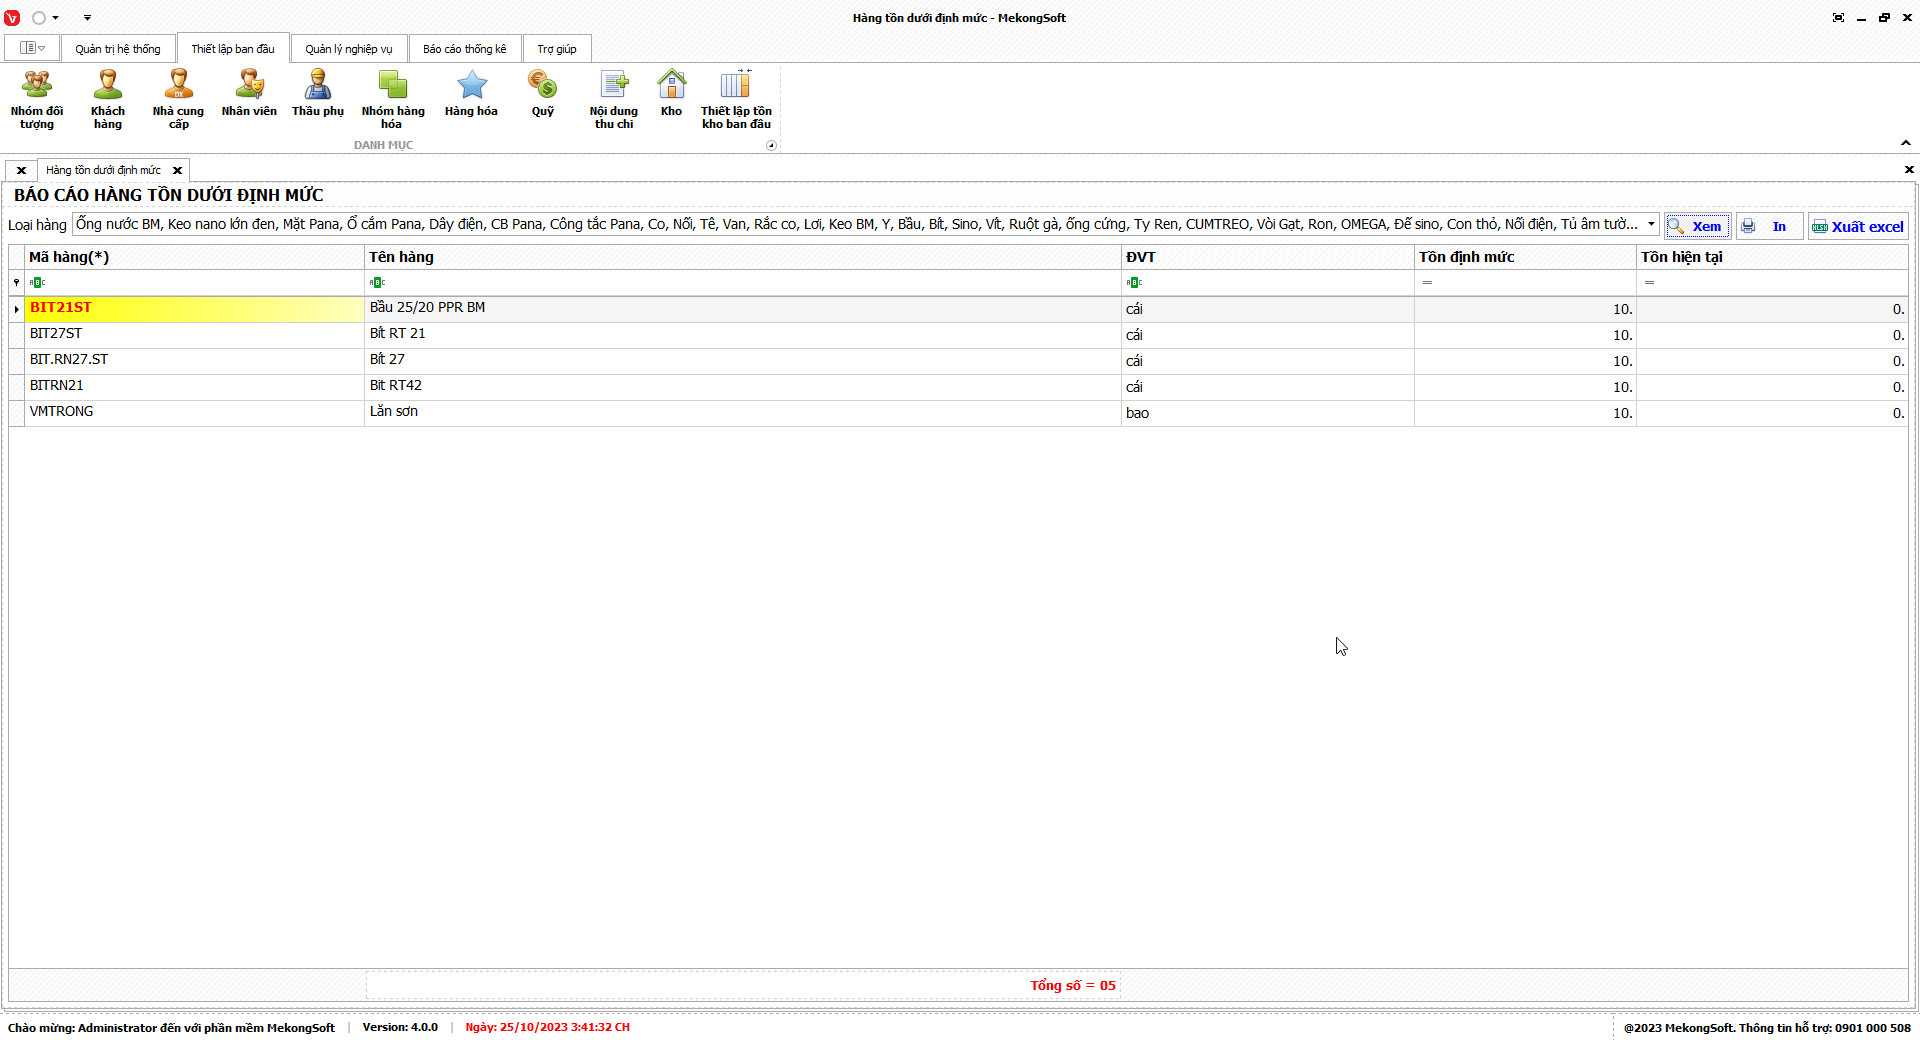Sort by ĐVT column header
The image size is (1920, 1040).
click(x=1267, y=257)
